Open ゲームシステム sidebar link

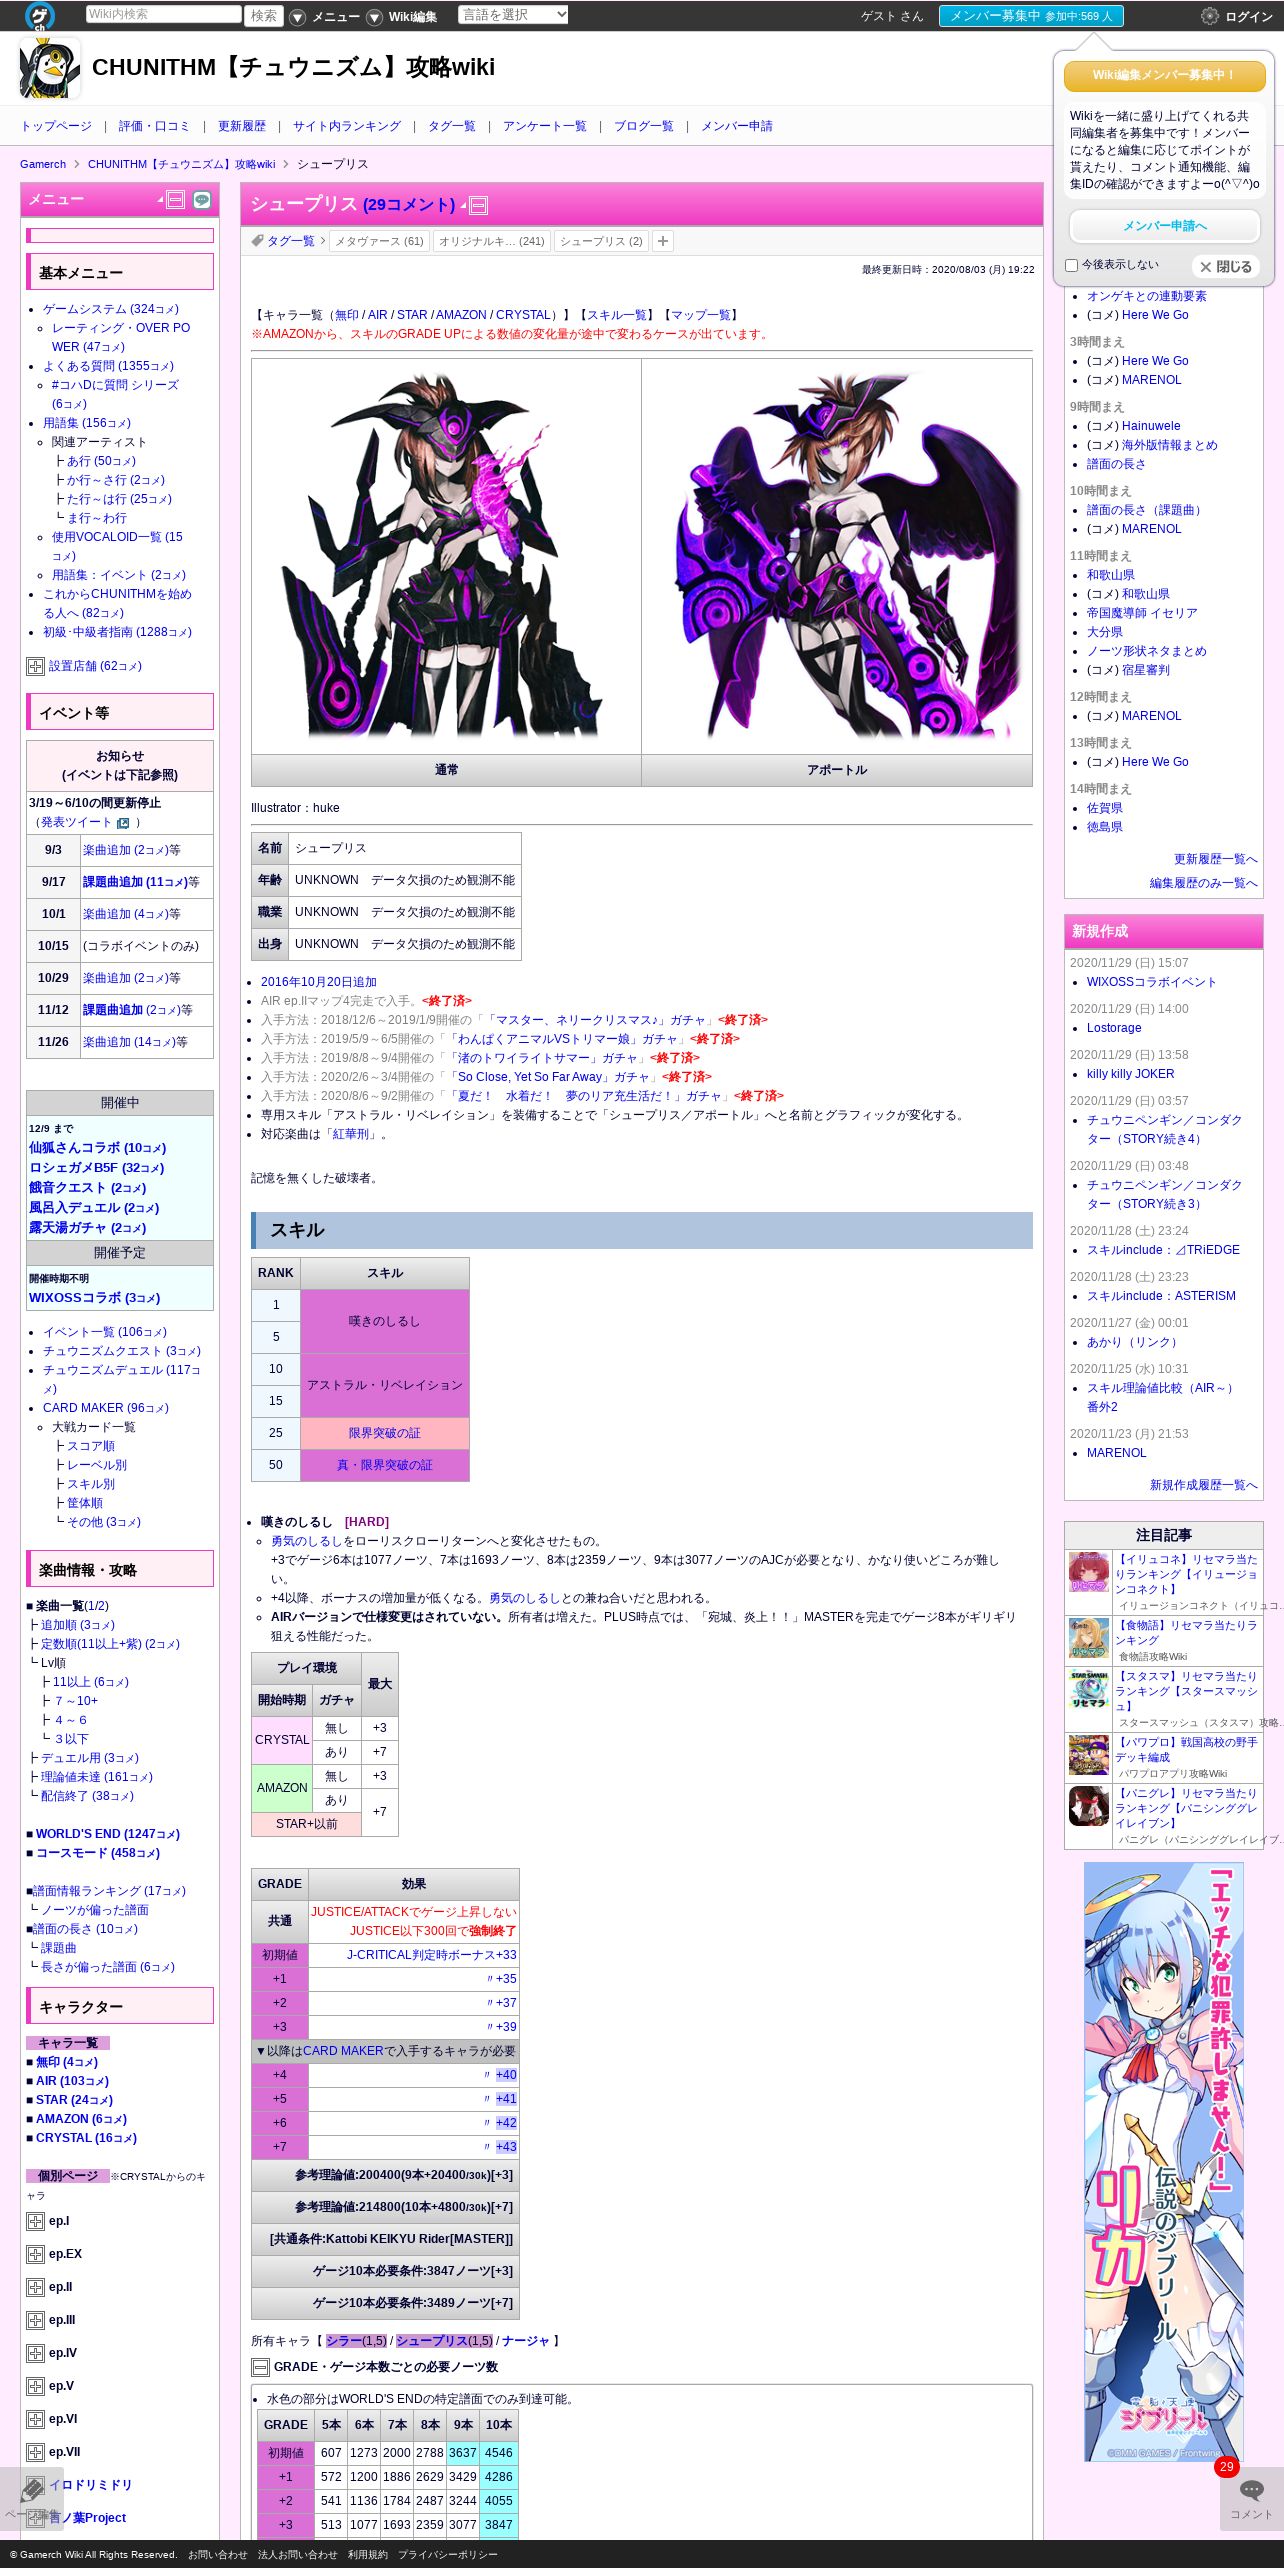pyautogui.click(x=111, y=309)
